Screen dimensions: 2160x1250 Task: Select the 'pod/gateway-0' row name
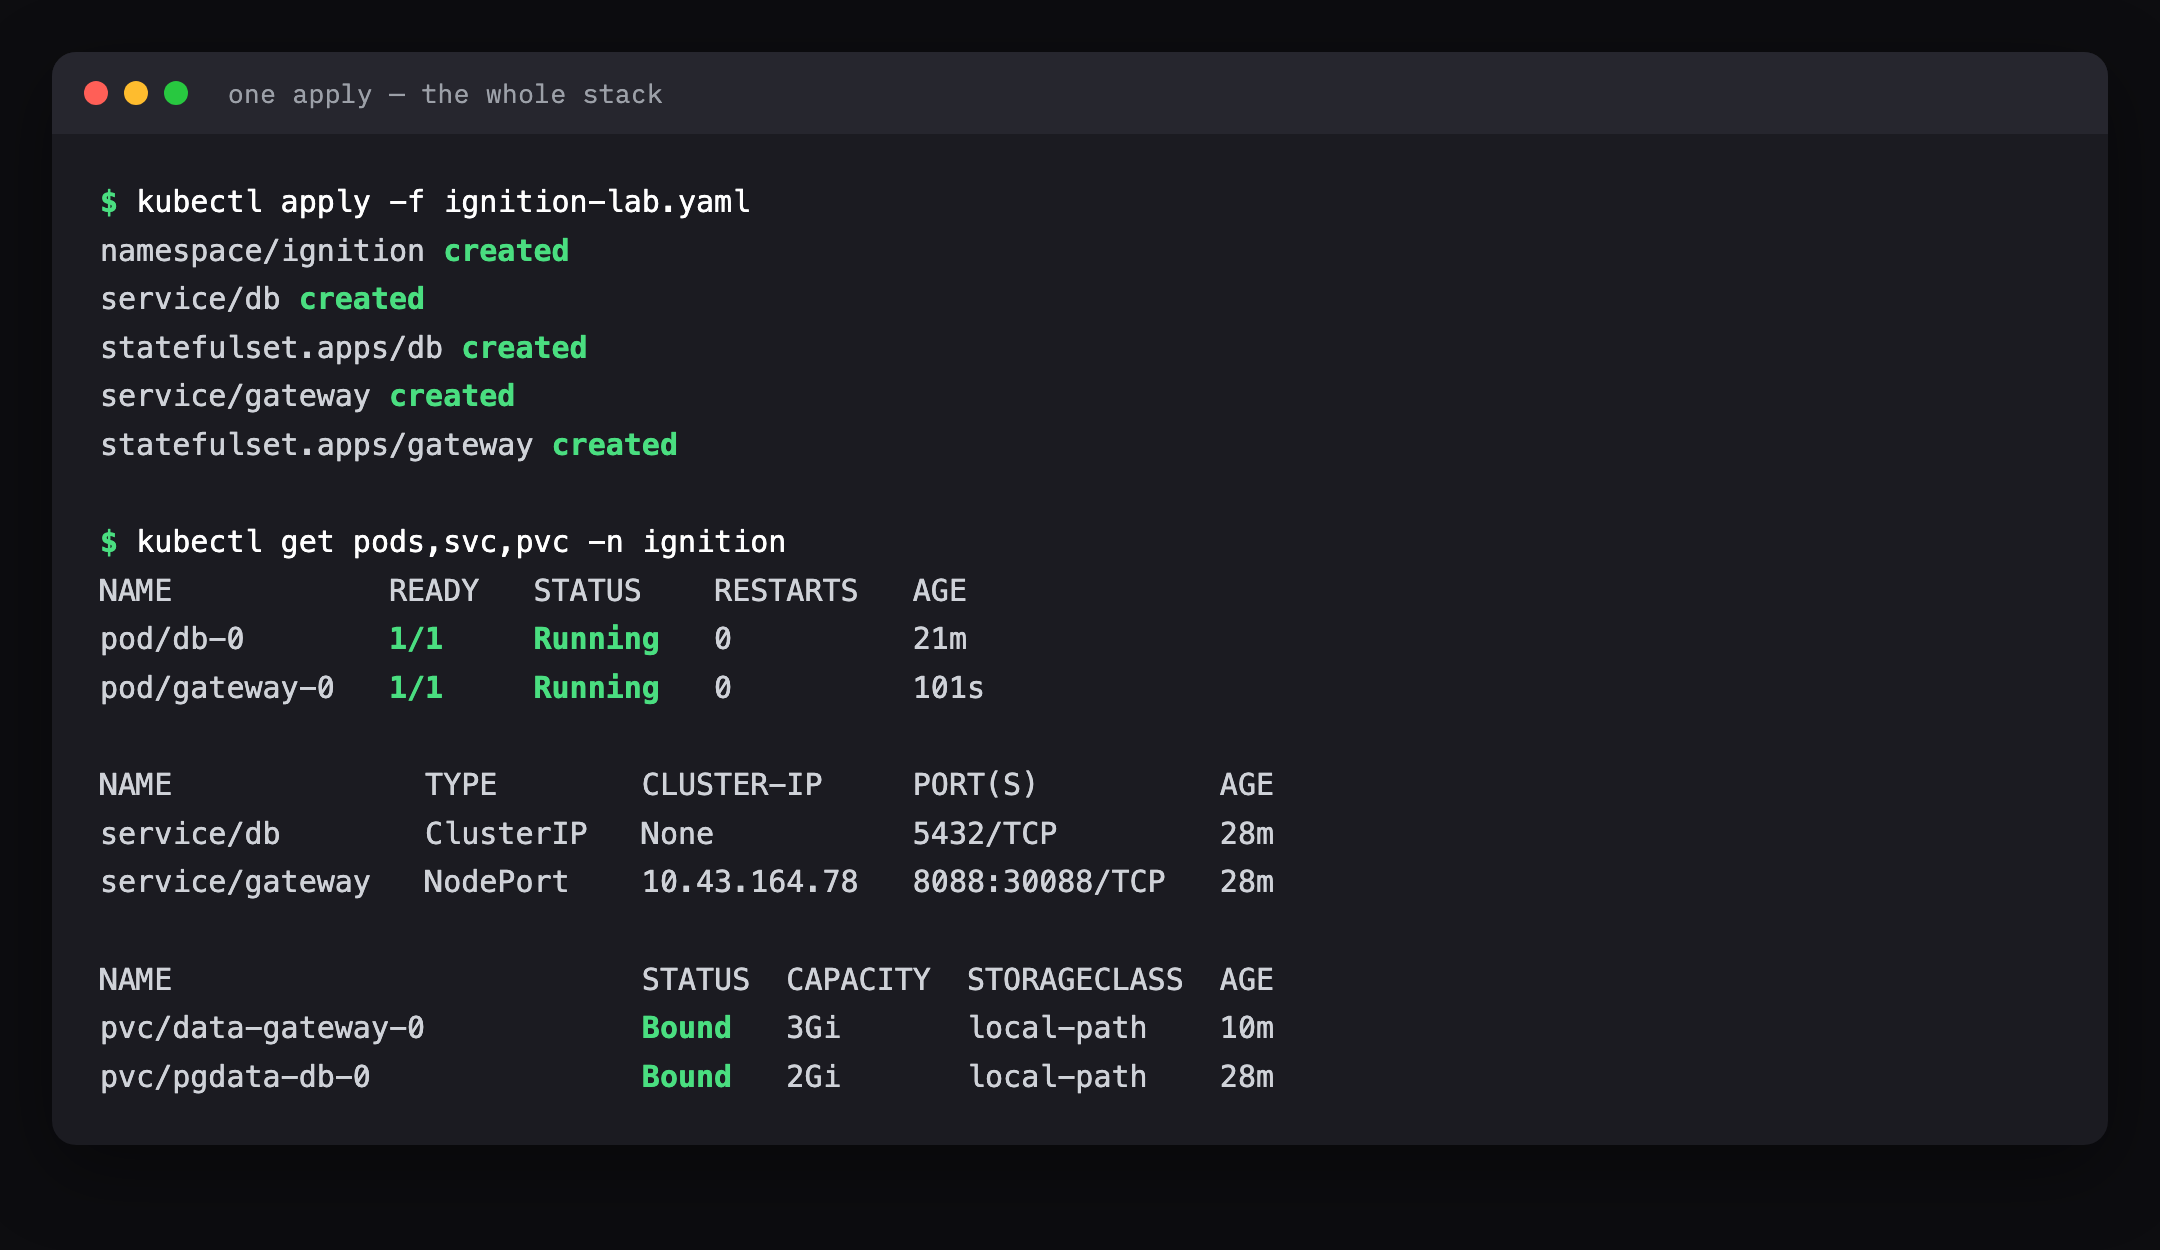point(217,688)
